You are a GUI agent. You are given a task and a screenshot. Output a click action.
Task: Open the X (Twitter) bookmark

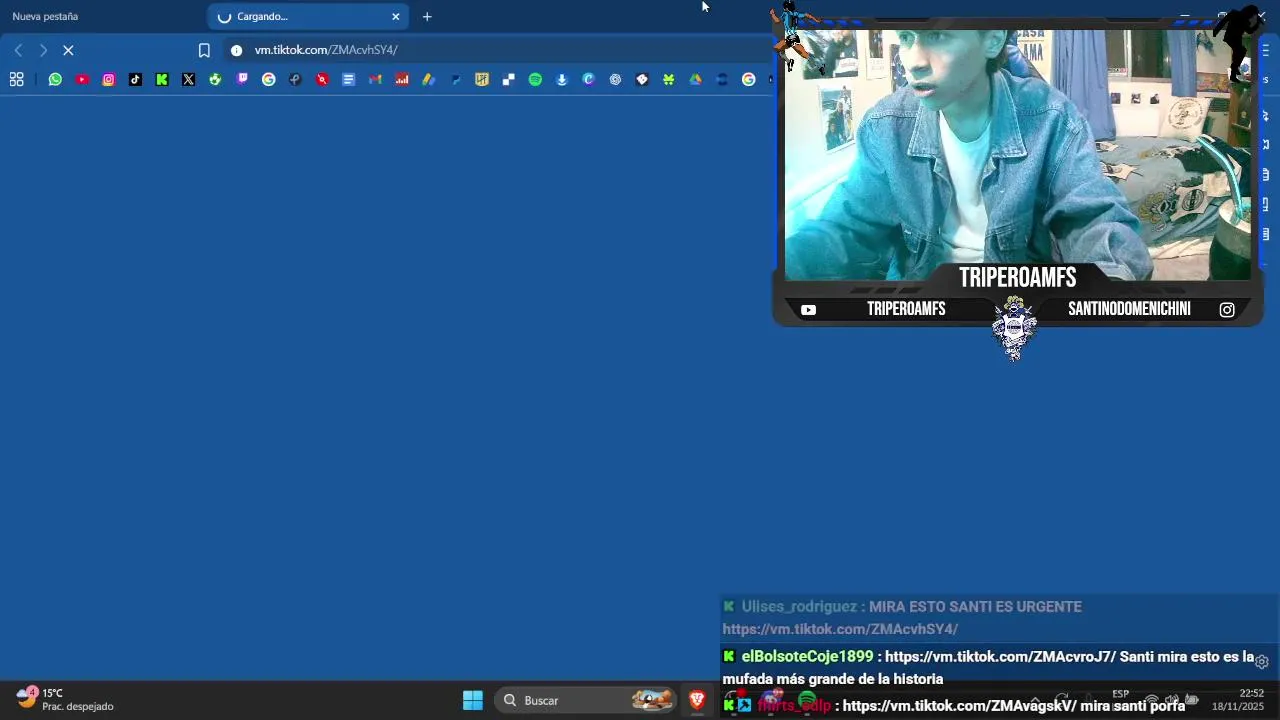coord(189,80)
